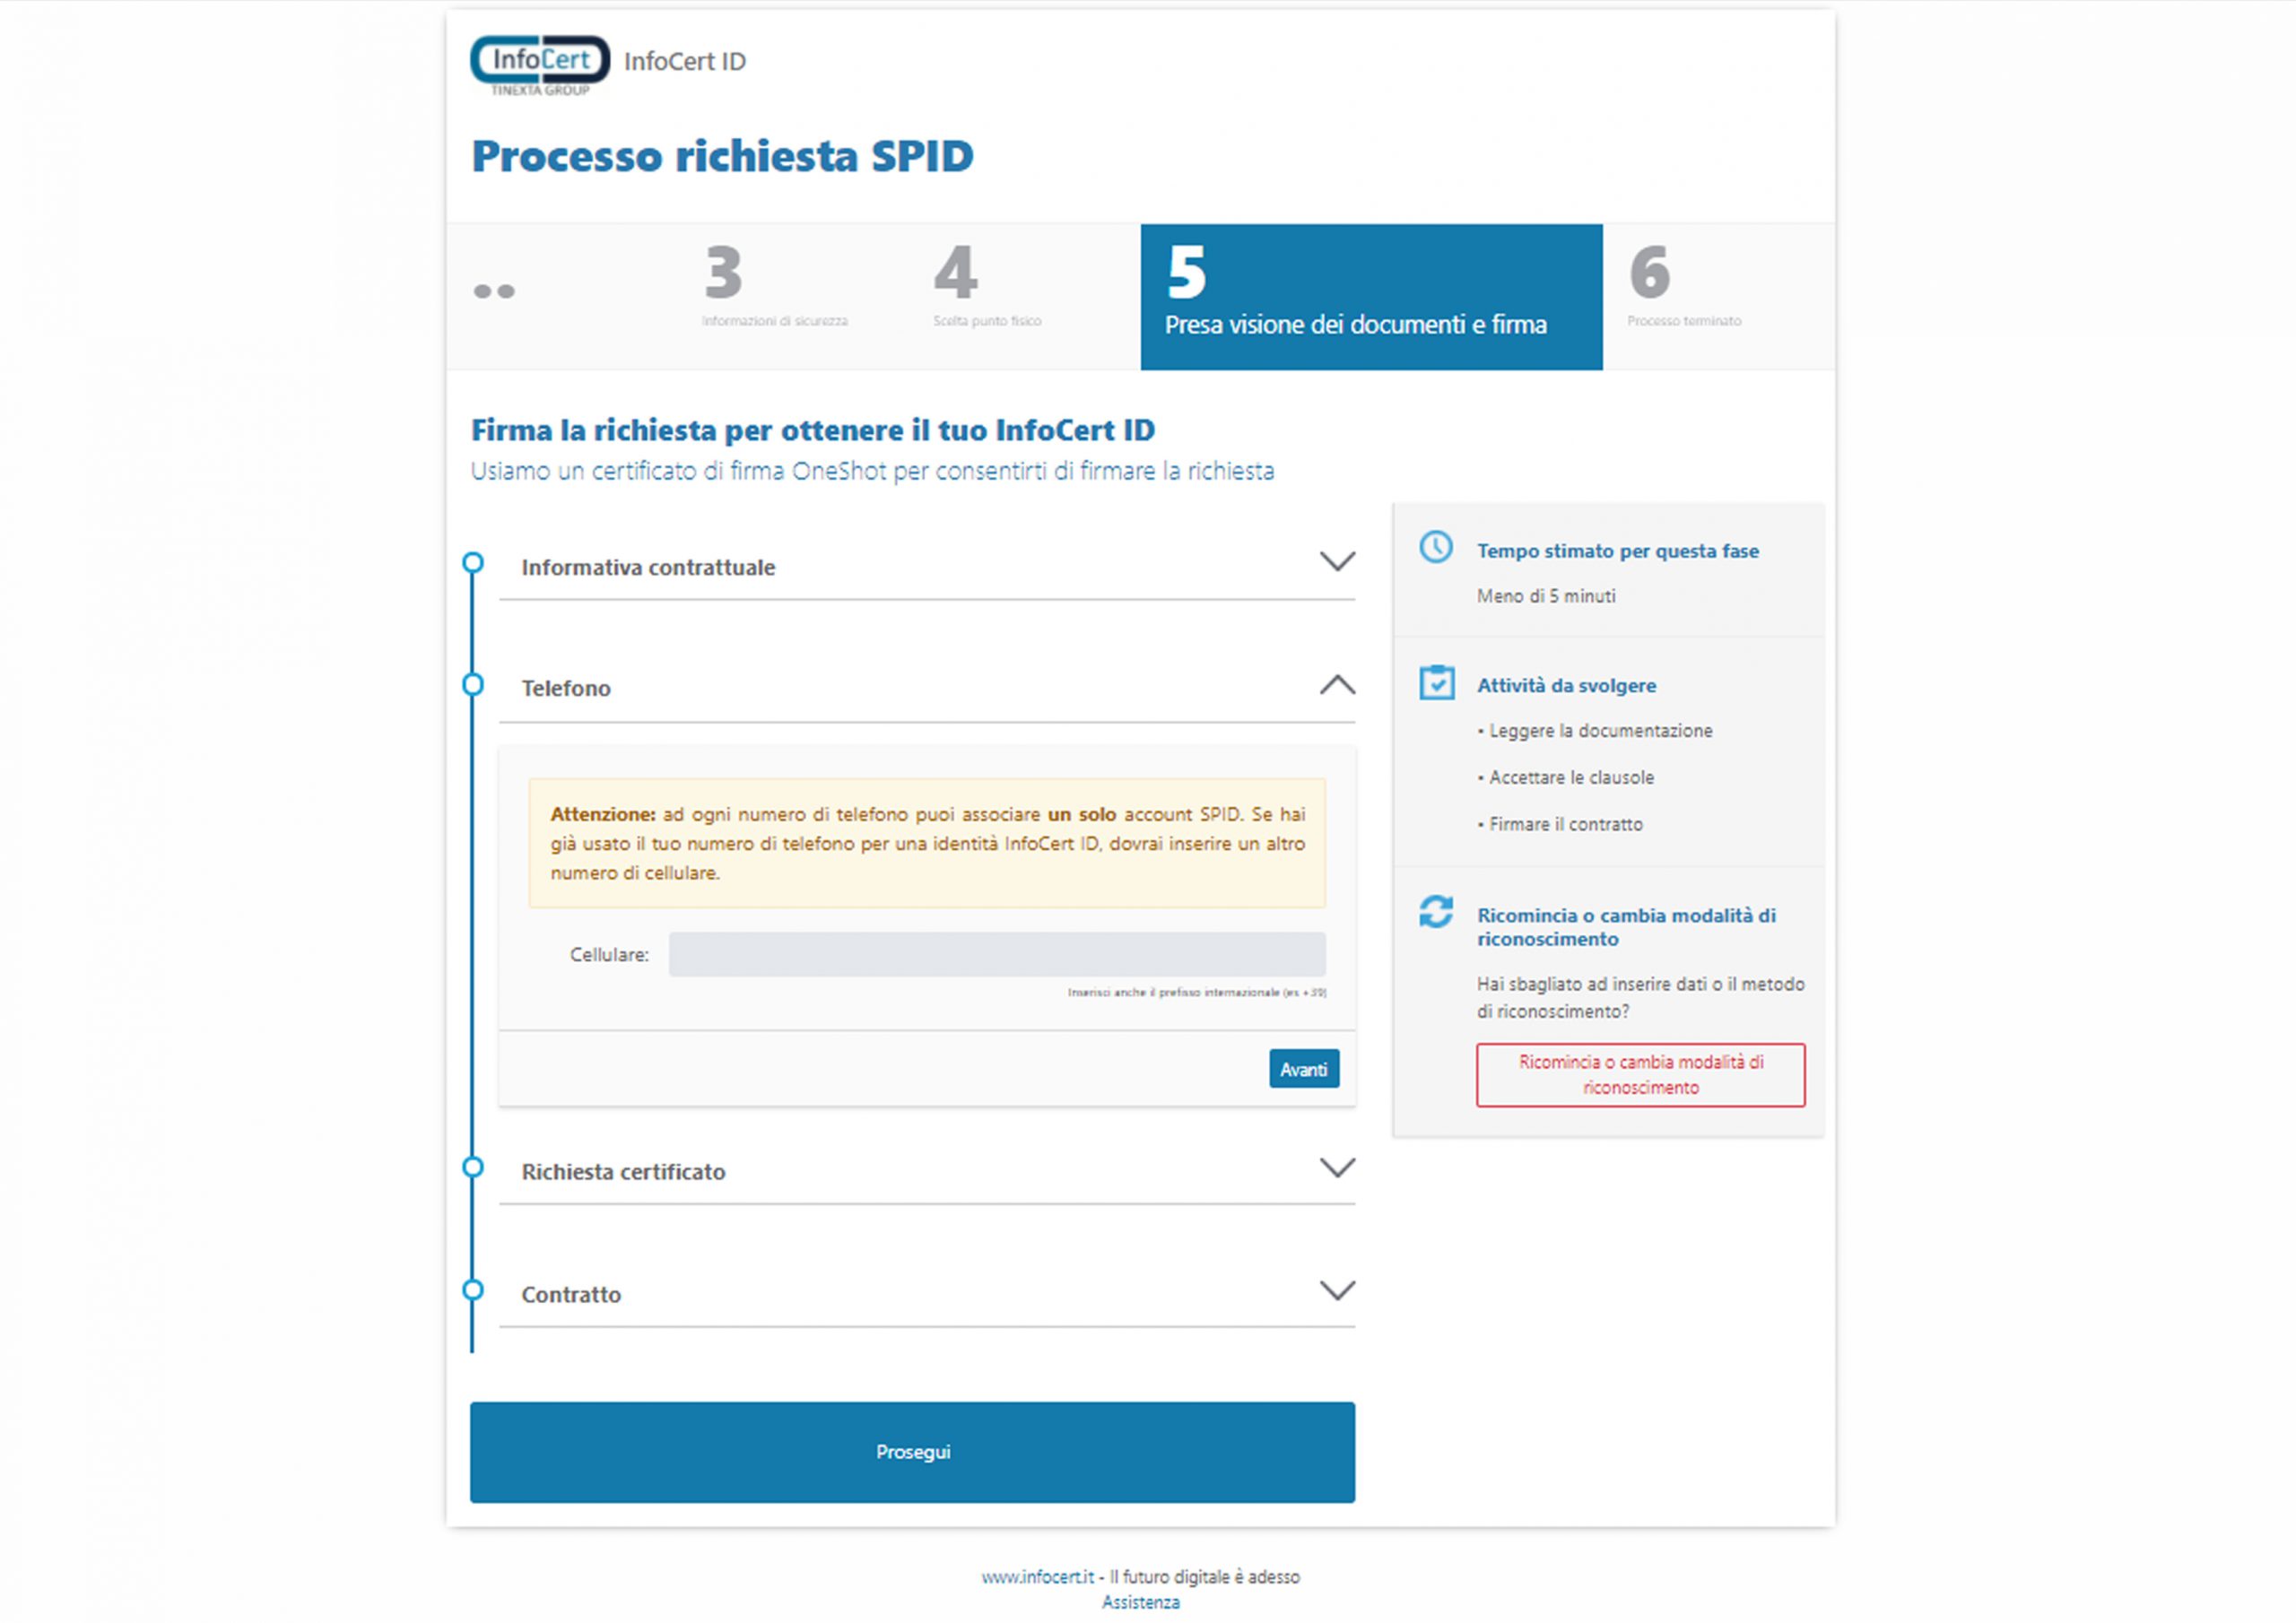
Task: Select step 5 Presa visione dei documenti
Action: tap(1371, 297)
